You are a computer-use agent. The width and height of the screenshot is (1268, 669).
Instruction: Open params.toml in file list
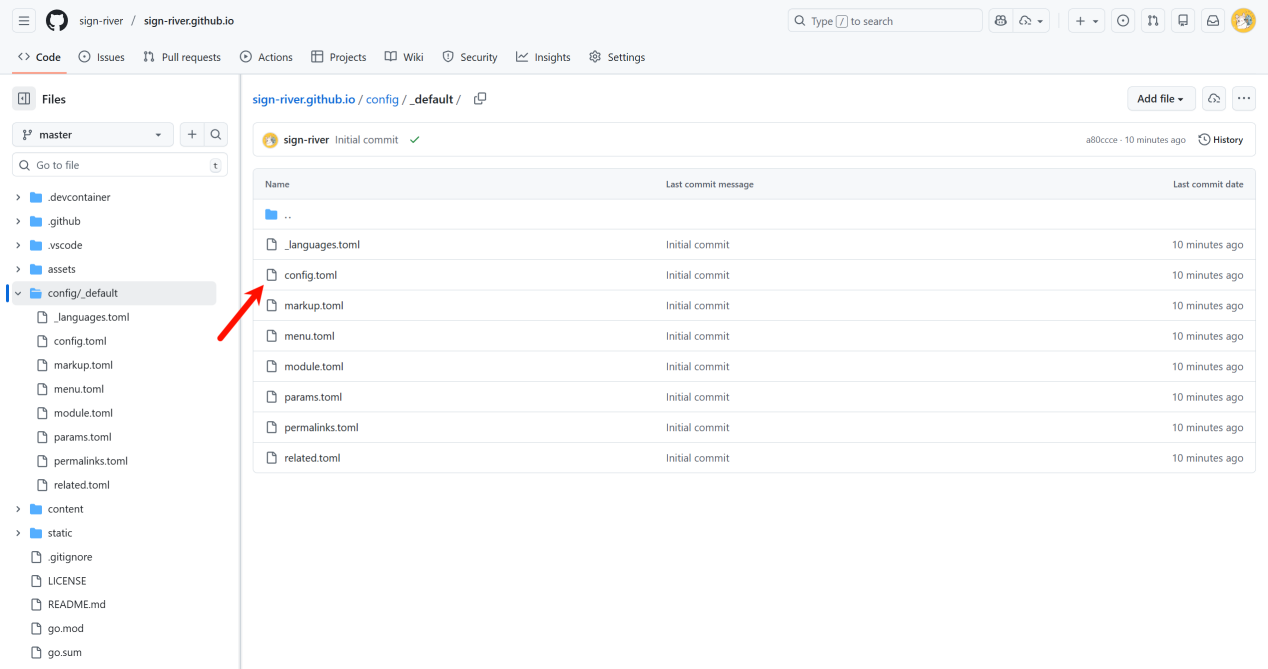[x=313, y=397]
